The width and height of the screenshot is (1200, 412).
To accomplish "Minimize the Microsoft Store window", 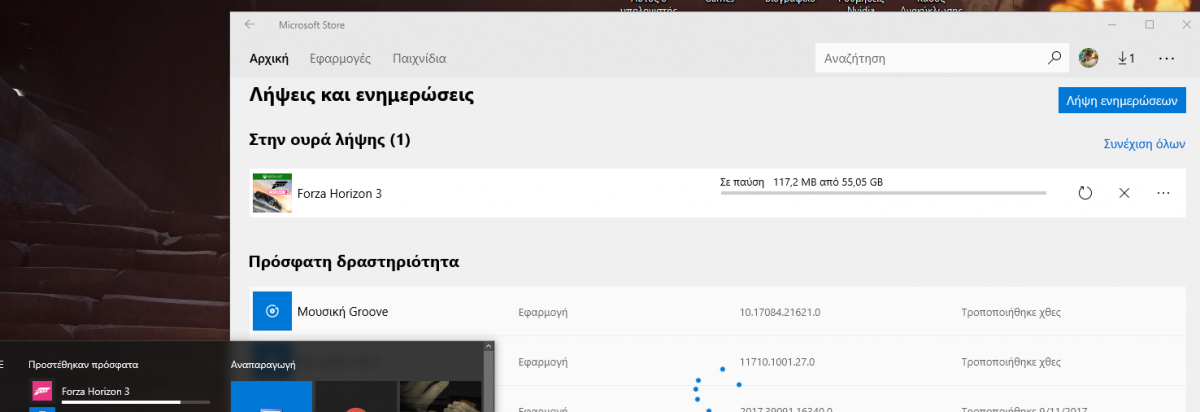I will [1110, 24].
